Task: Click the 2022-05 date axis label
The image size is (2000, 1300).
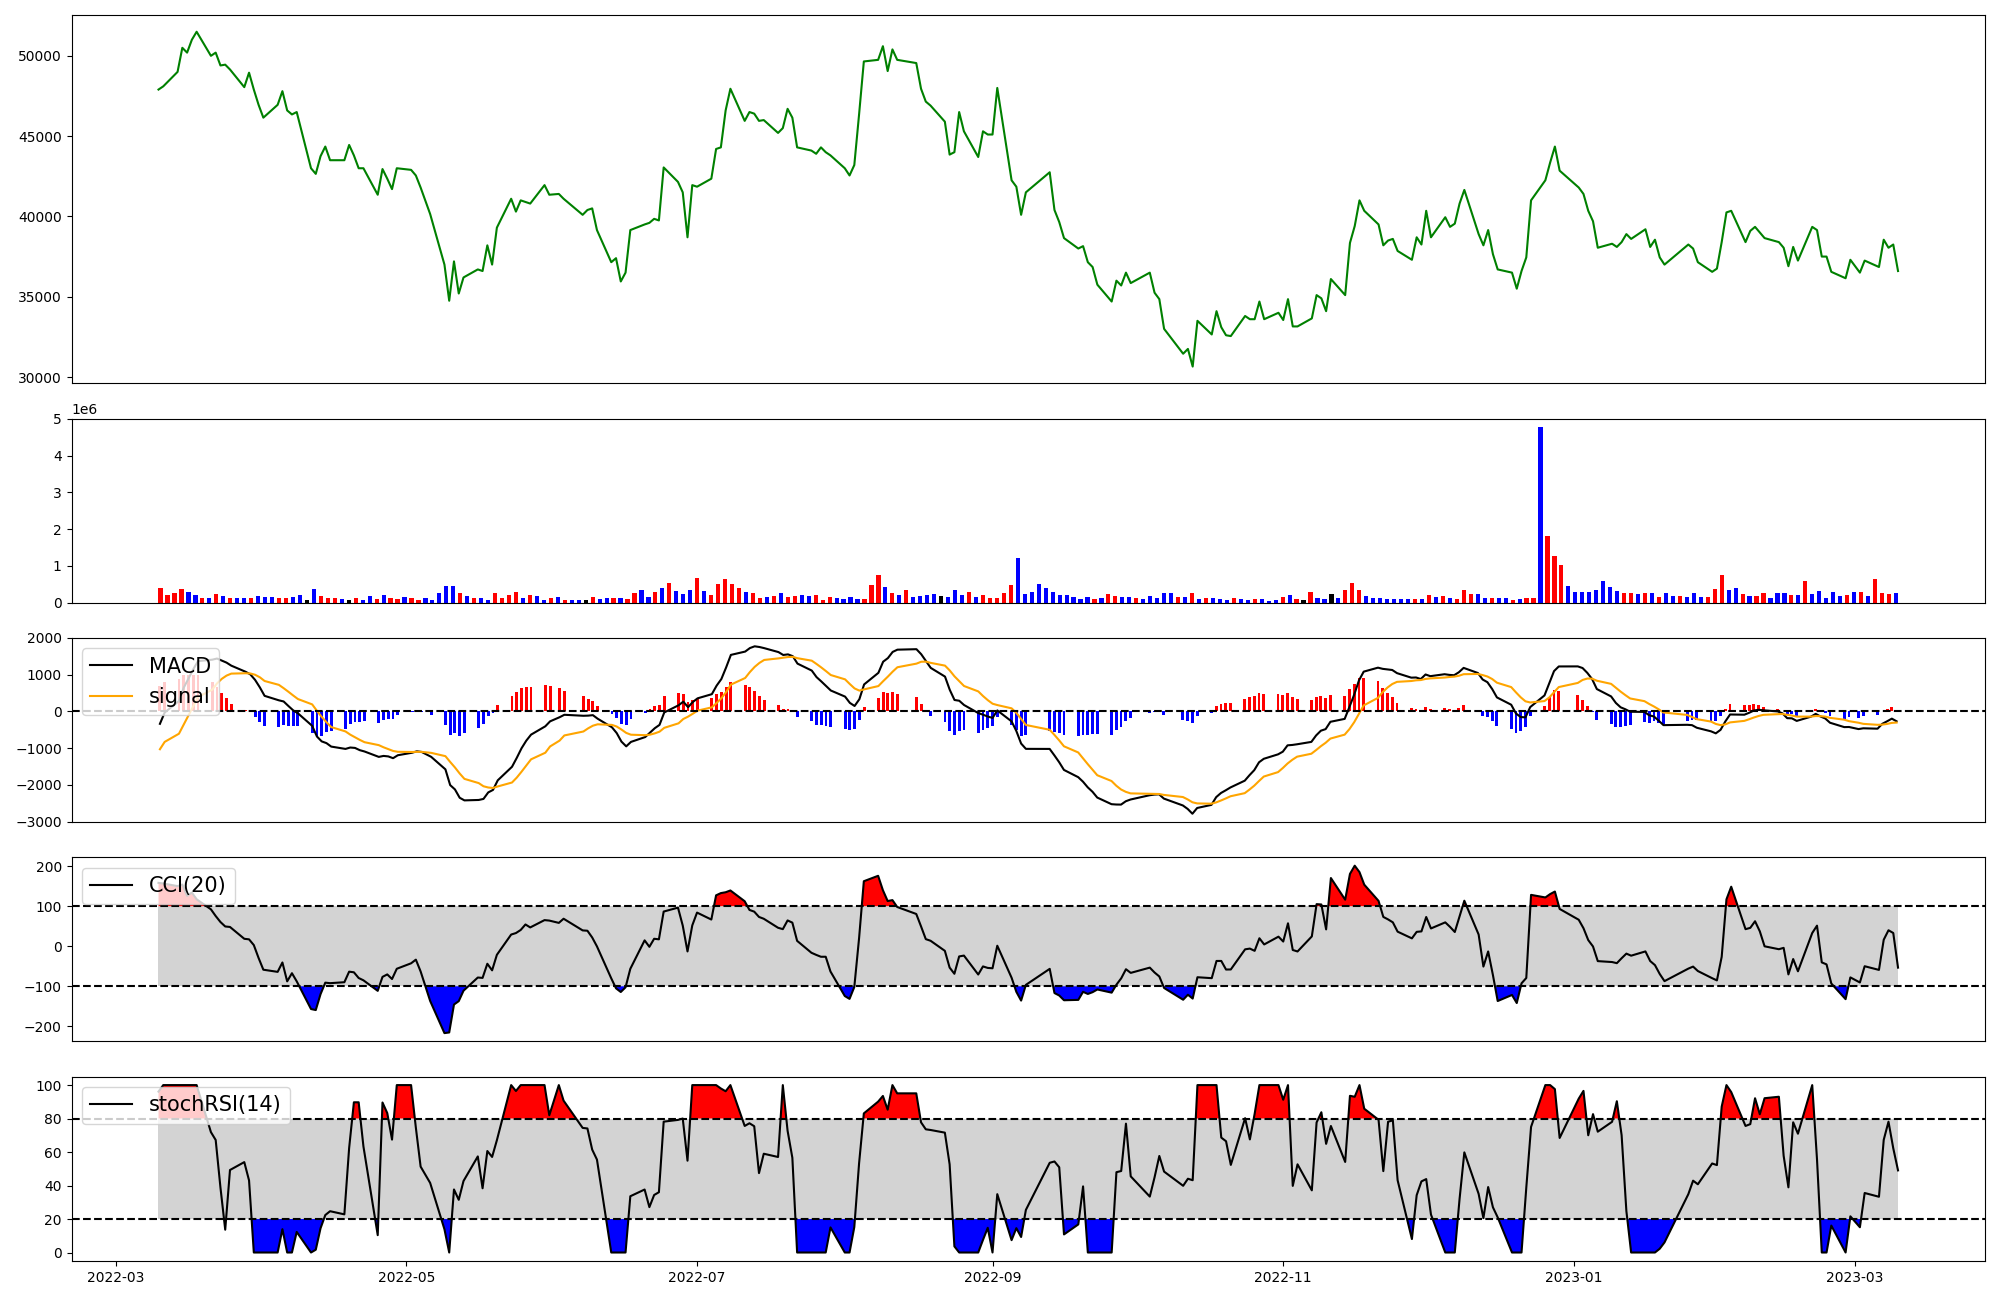Action: (407, 1276)
